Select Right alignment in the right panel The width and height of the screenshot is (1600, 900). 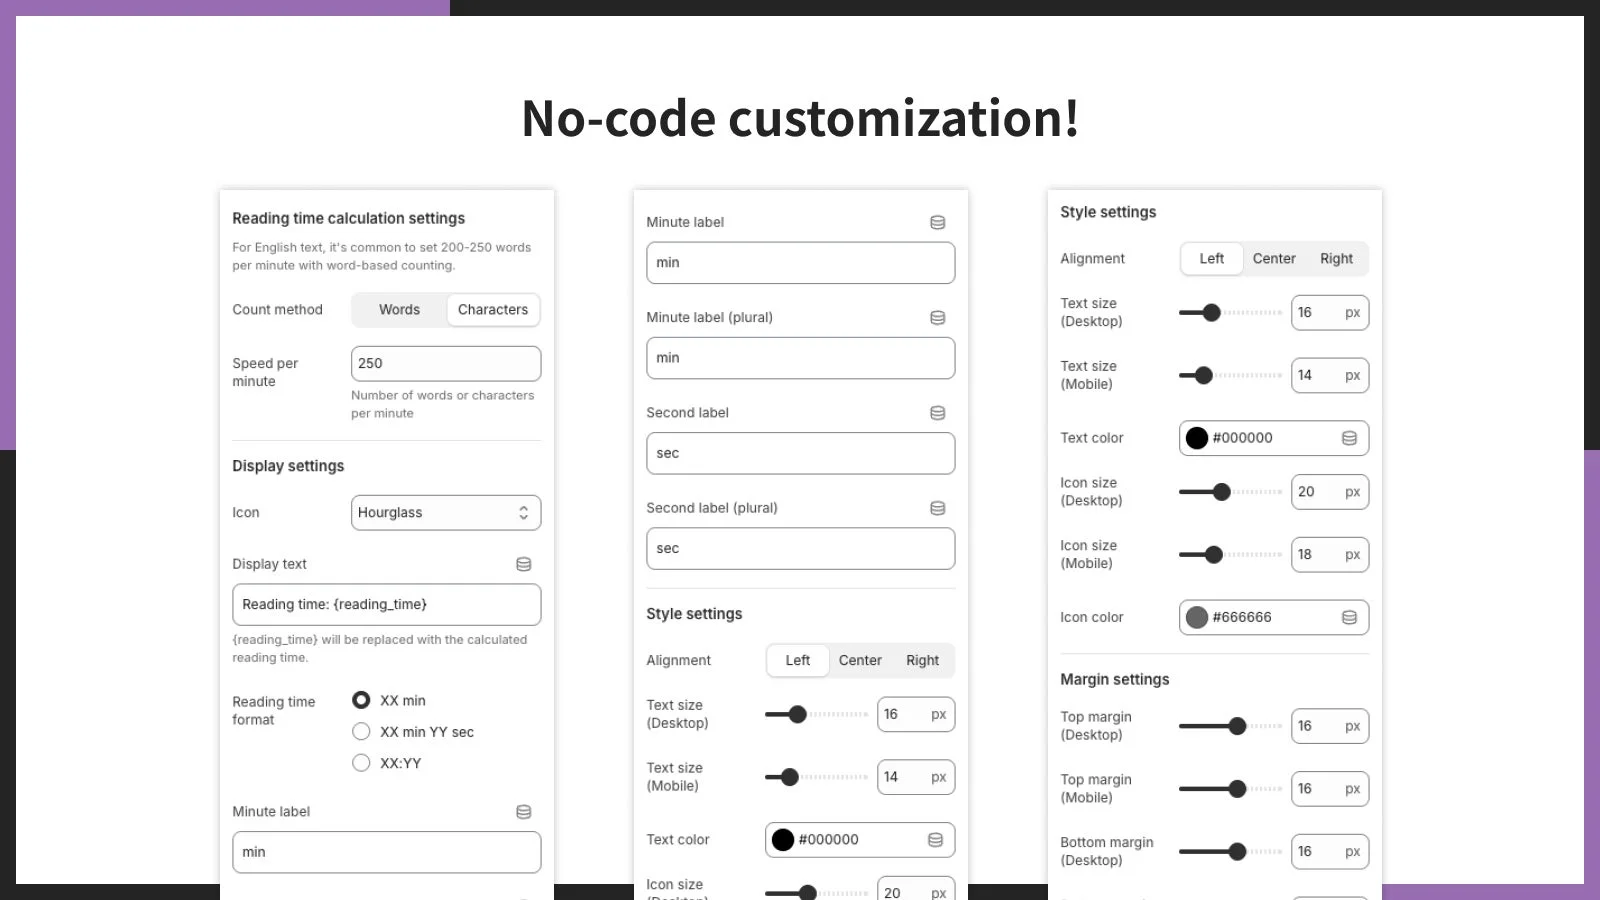(1336, 258)
